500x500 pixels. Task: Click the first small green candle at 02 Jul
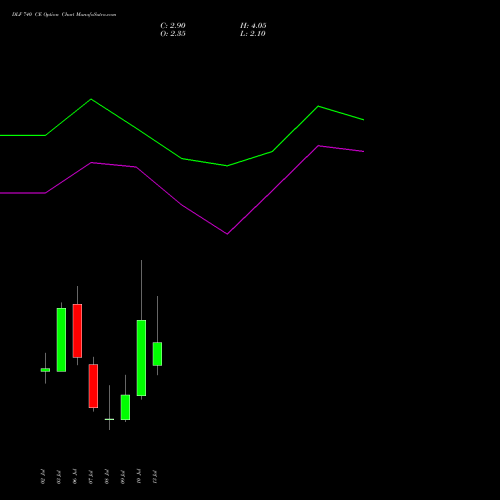click(x=45, y=370)
